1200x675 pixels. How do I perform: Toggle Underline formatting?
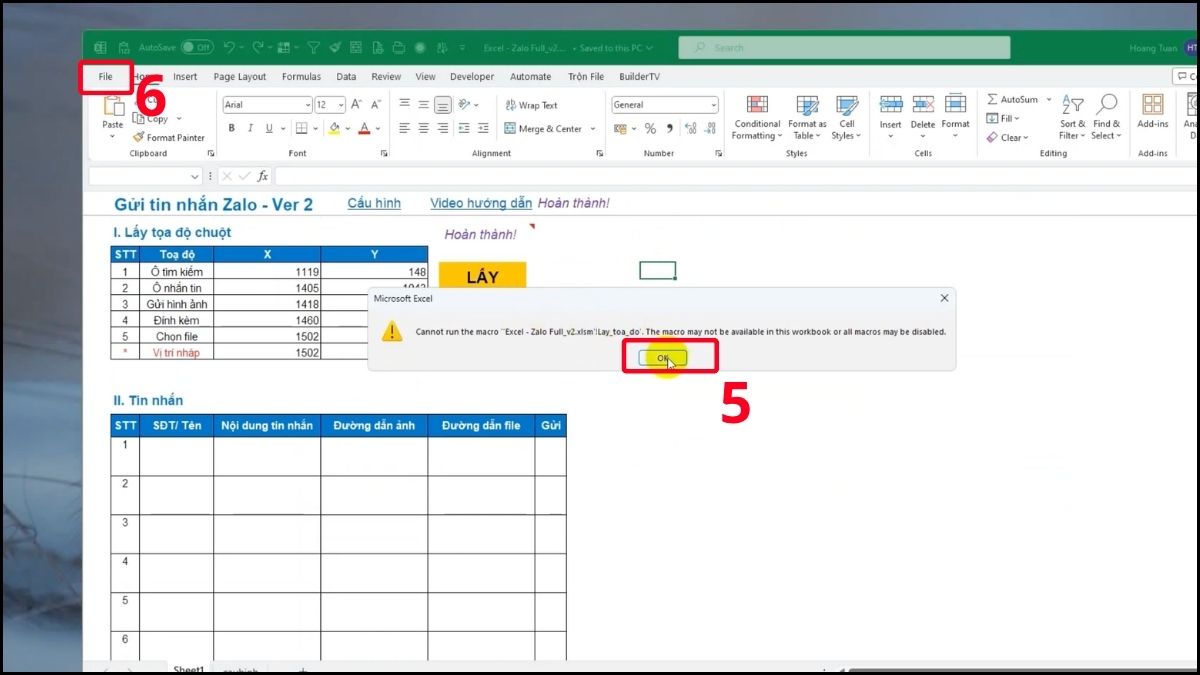pyautogui.click(x=269, y=128)
